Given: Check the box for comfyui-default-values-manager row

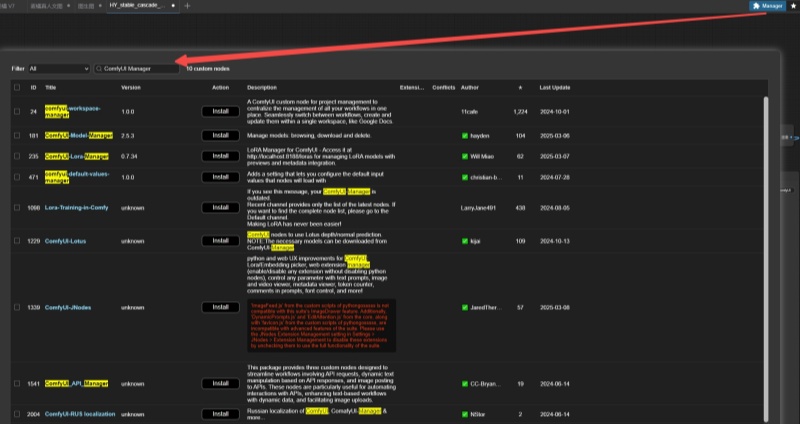Looking at the screenshot, I should (x=17, y=177).
